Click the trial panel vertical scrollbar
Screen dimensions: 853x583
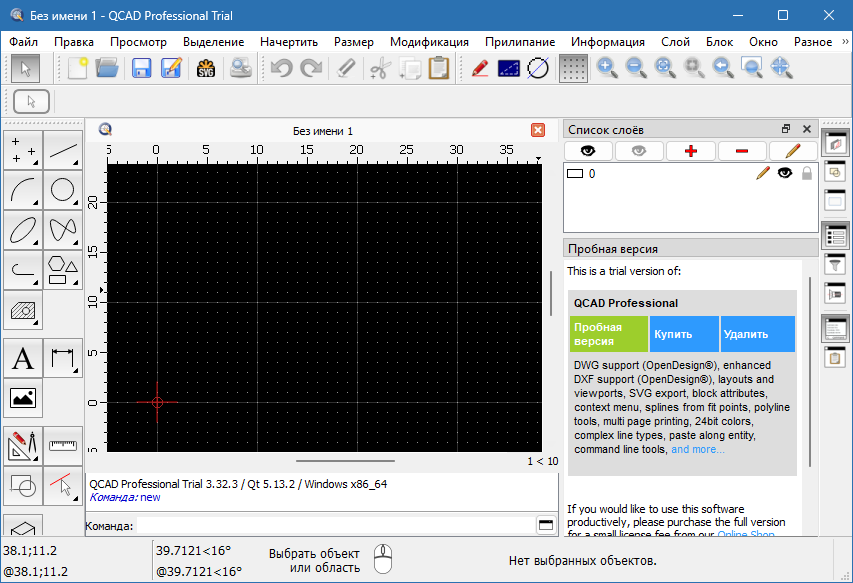point(810,372)
